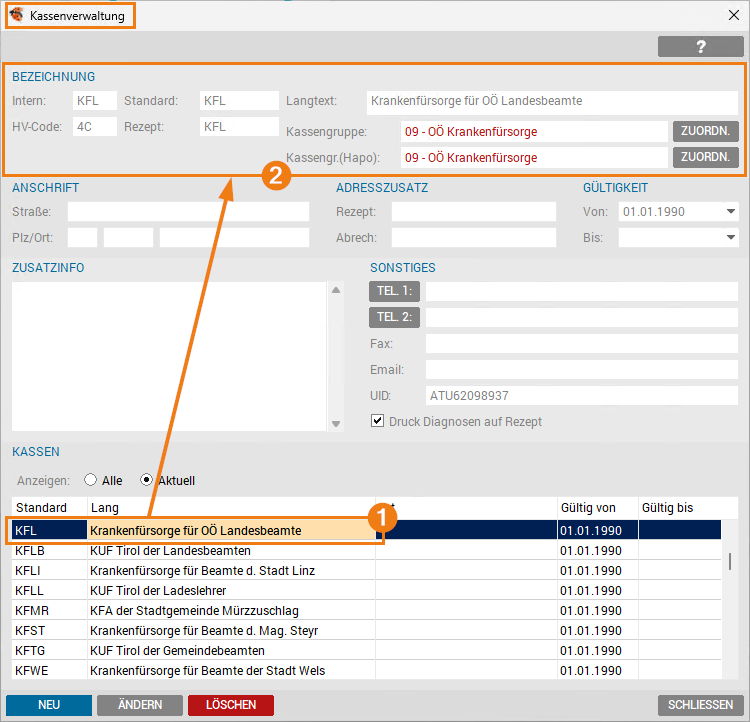Click ZUORDN. button next to Kassengruppe
This screenshot has height=722, width=750.
(706, 132)
